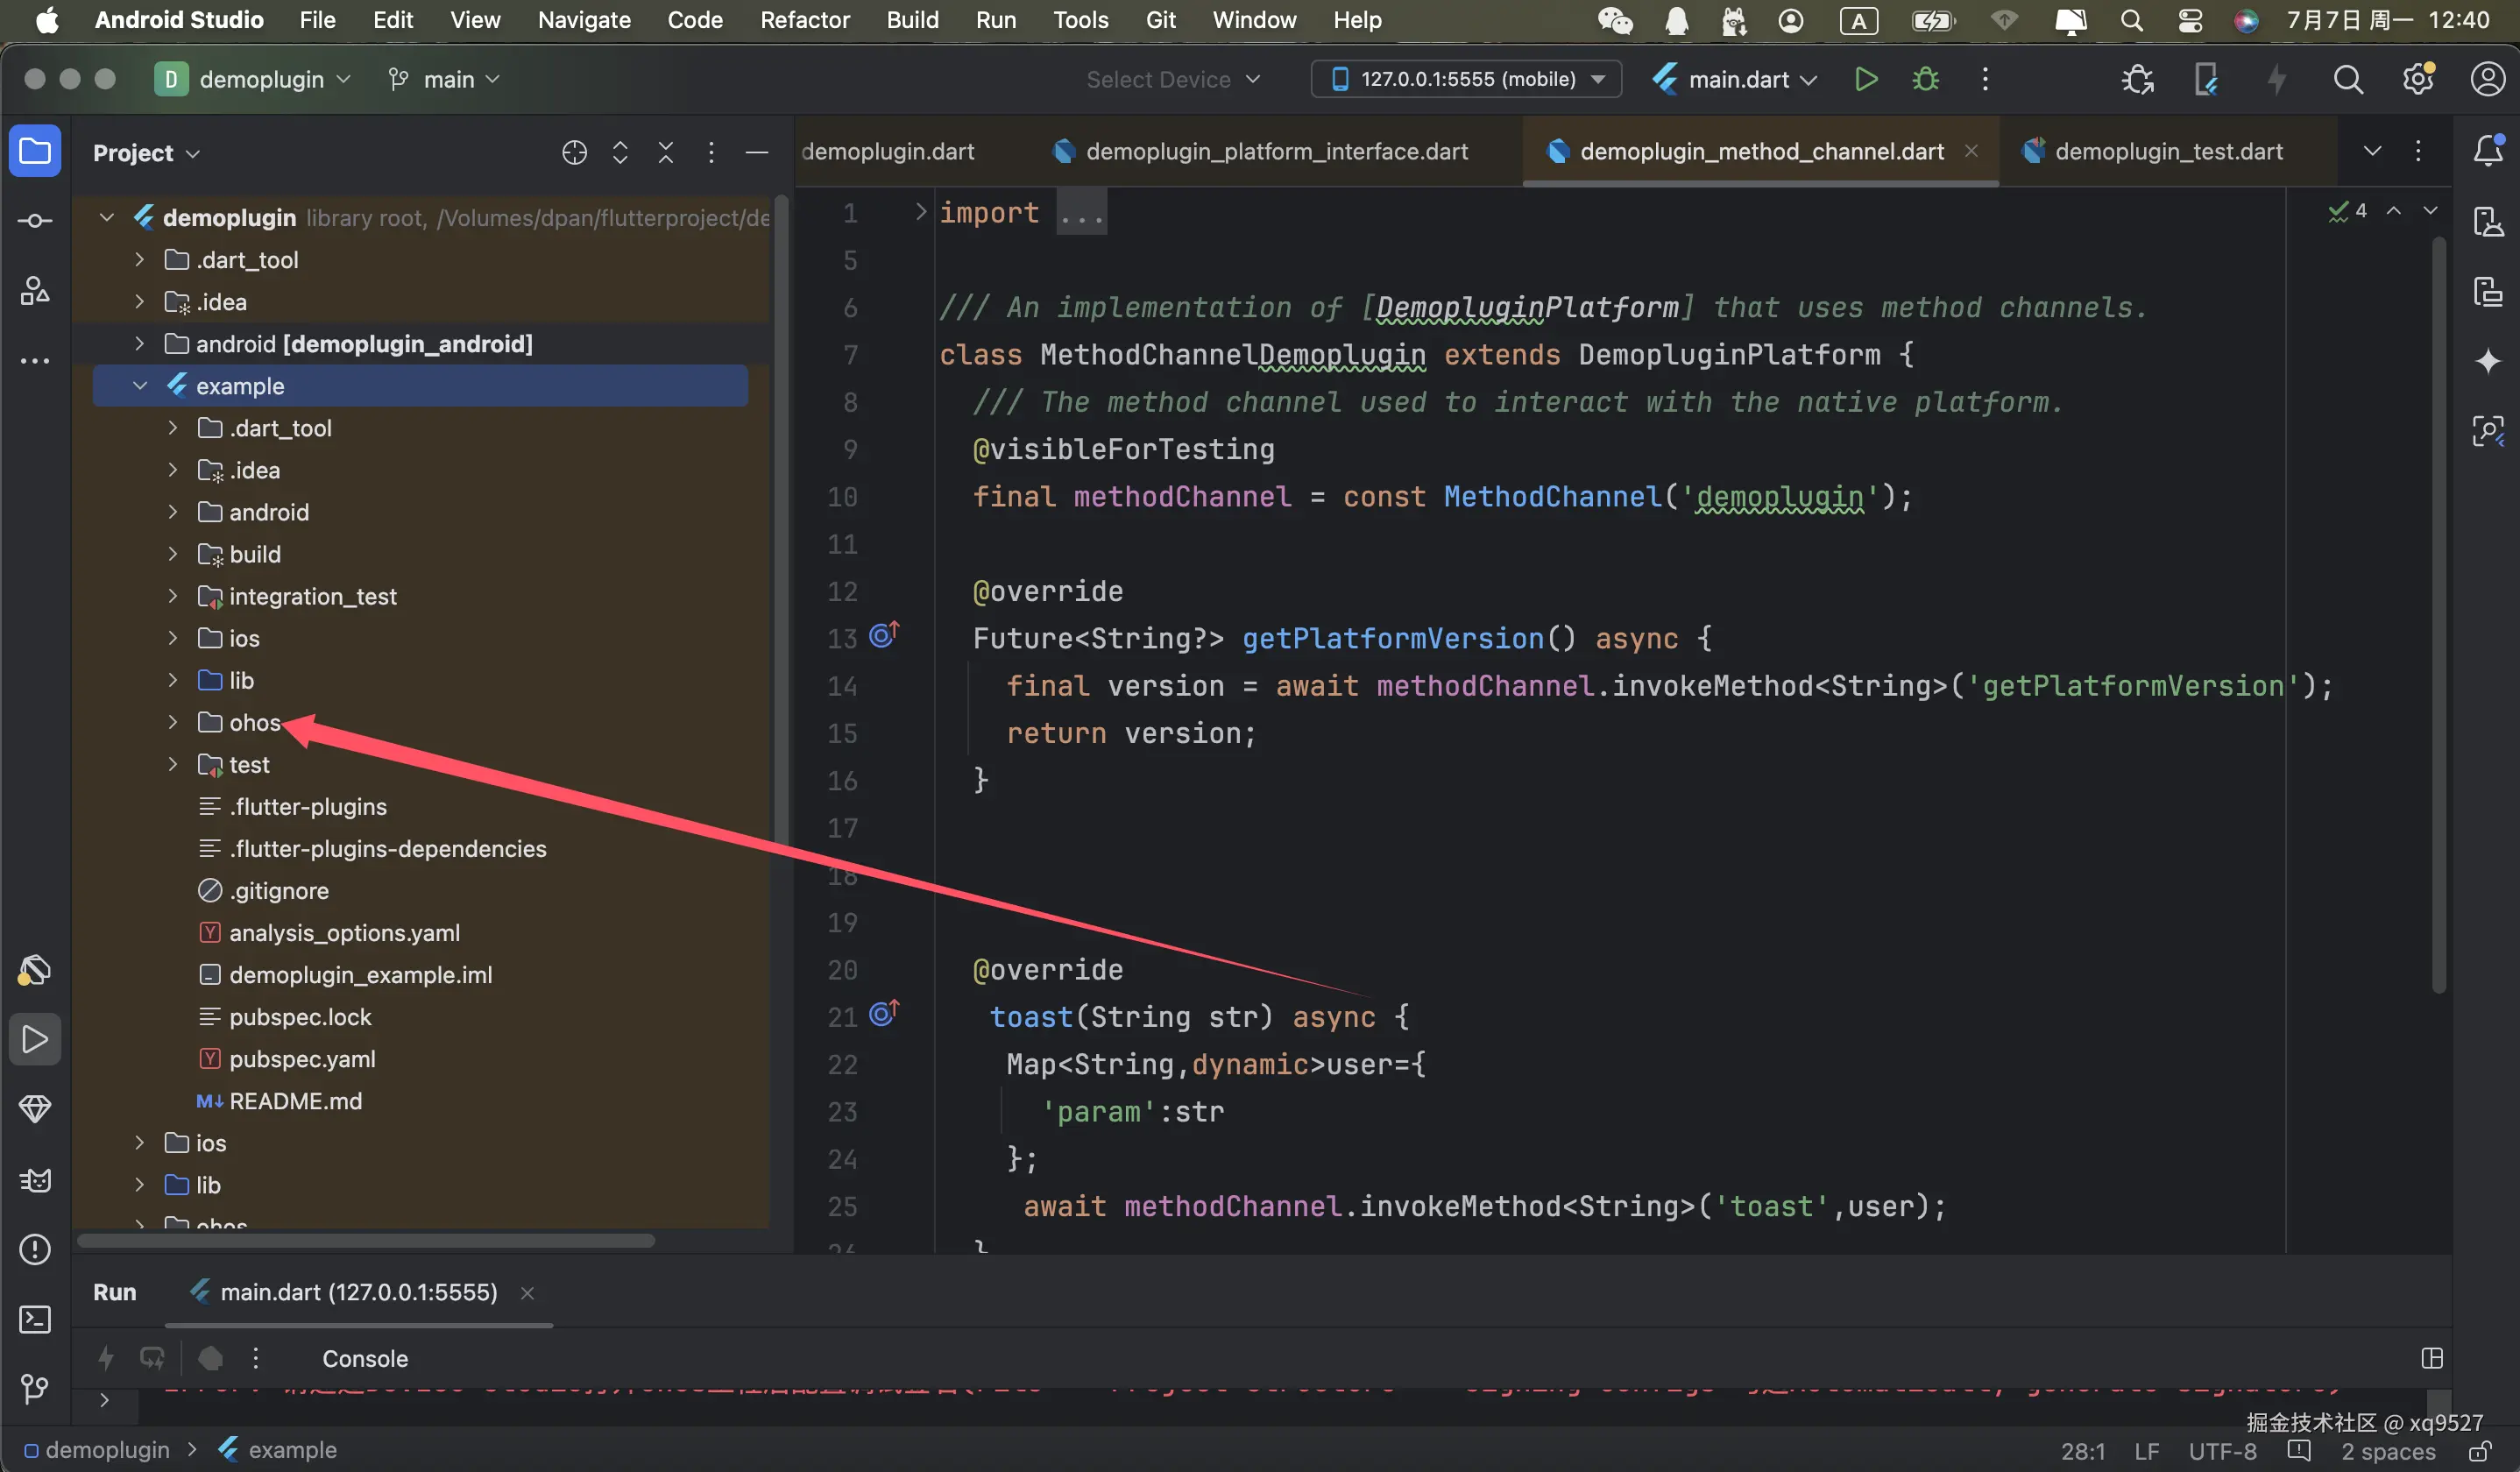The image size is (2520, 1472).
Task: Switch to demoplugin_platform_interface.dart tab
Action: [x=1276, y=151]
